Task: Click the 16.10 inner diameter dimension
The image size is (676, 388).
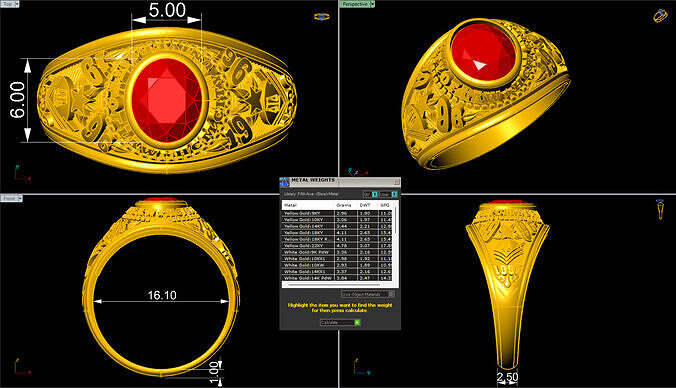Action: click(162, 295)
